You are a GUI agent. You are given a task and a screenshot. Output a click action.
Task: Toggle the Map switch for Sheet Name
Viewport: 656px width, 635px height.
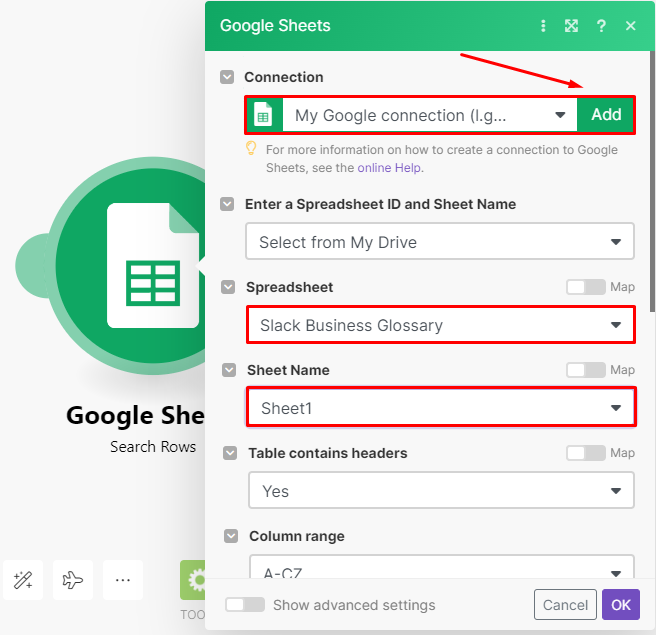coord(586,370)
